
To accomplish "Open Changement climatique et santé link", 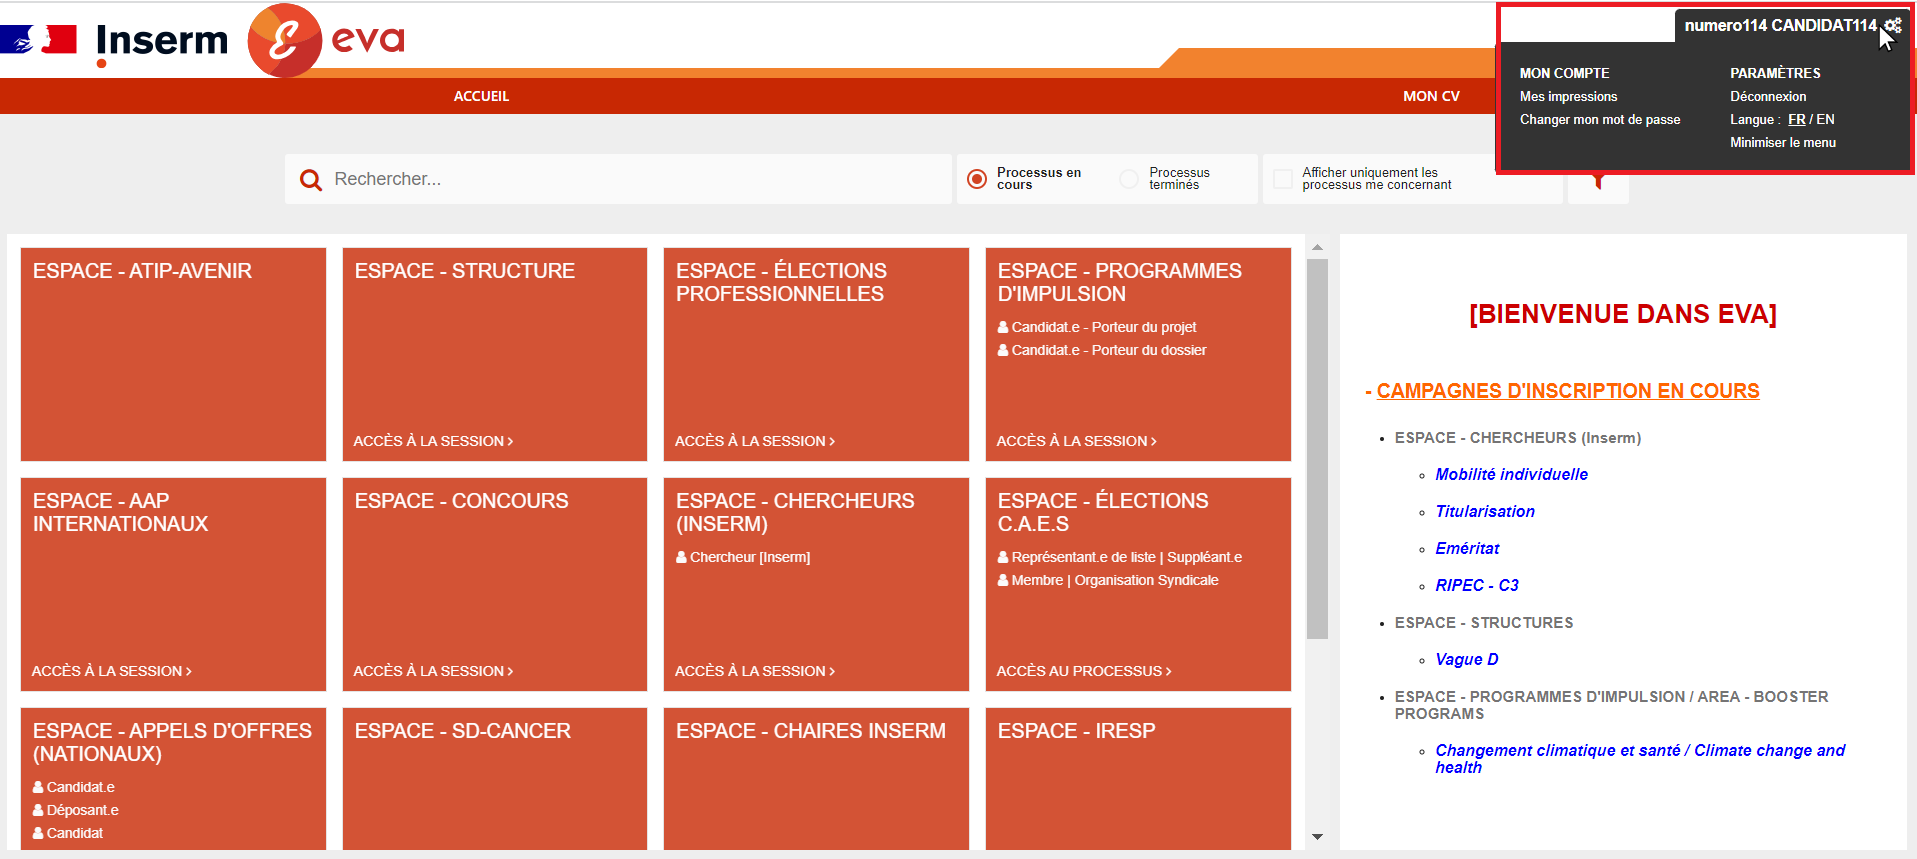I will click(1640, 758).
